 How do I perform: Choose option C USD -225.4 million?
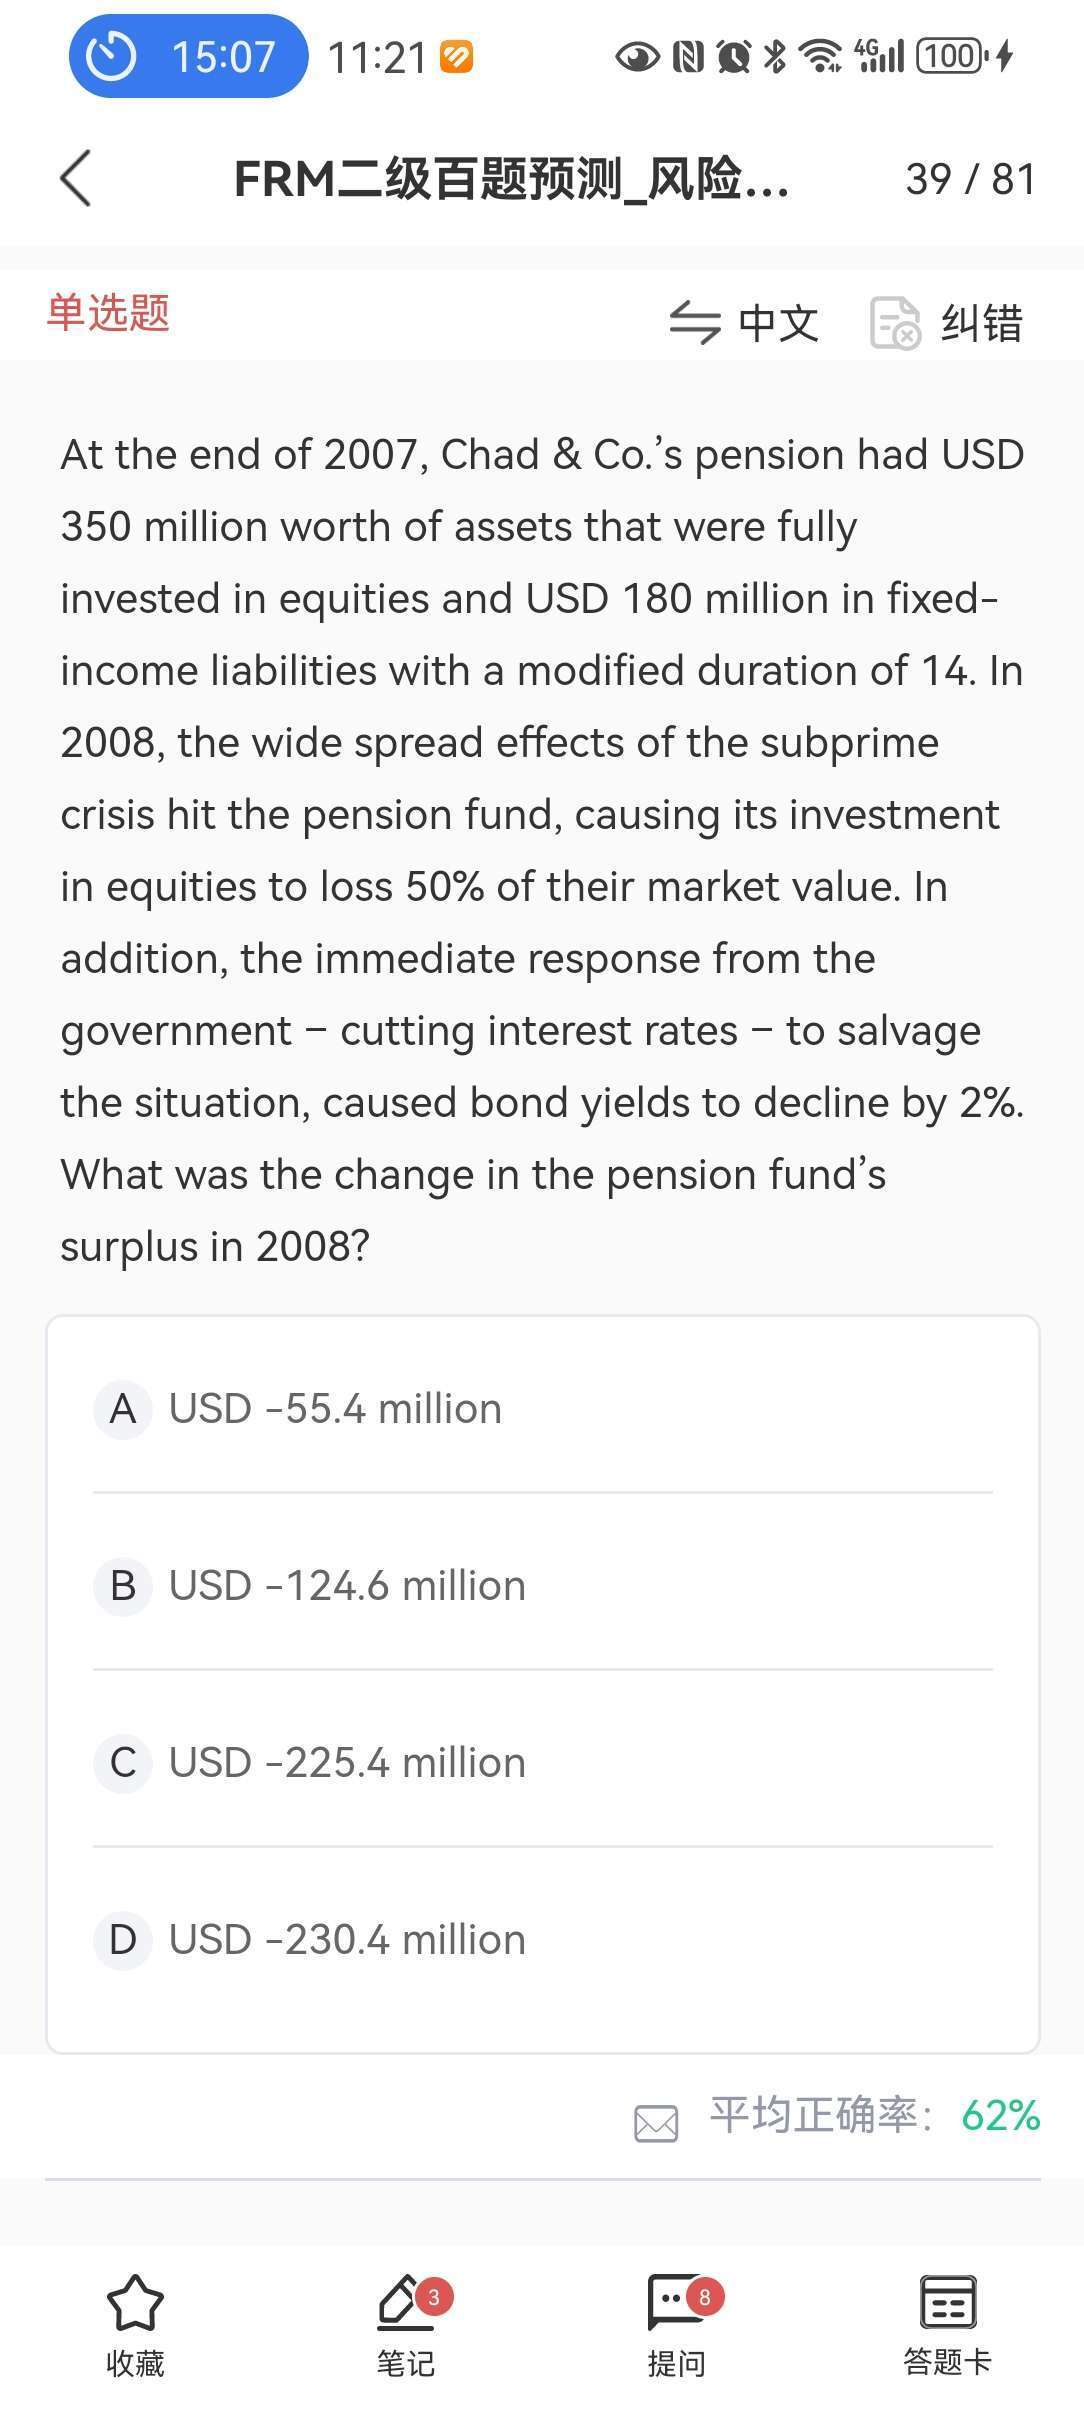(x=346, y=1762)
